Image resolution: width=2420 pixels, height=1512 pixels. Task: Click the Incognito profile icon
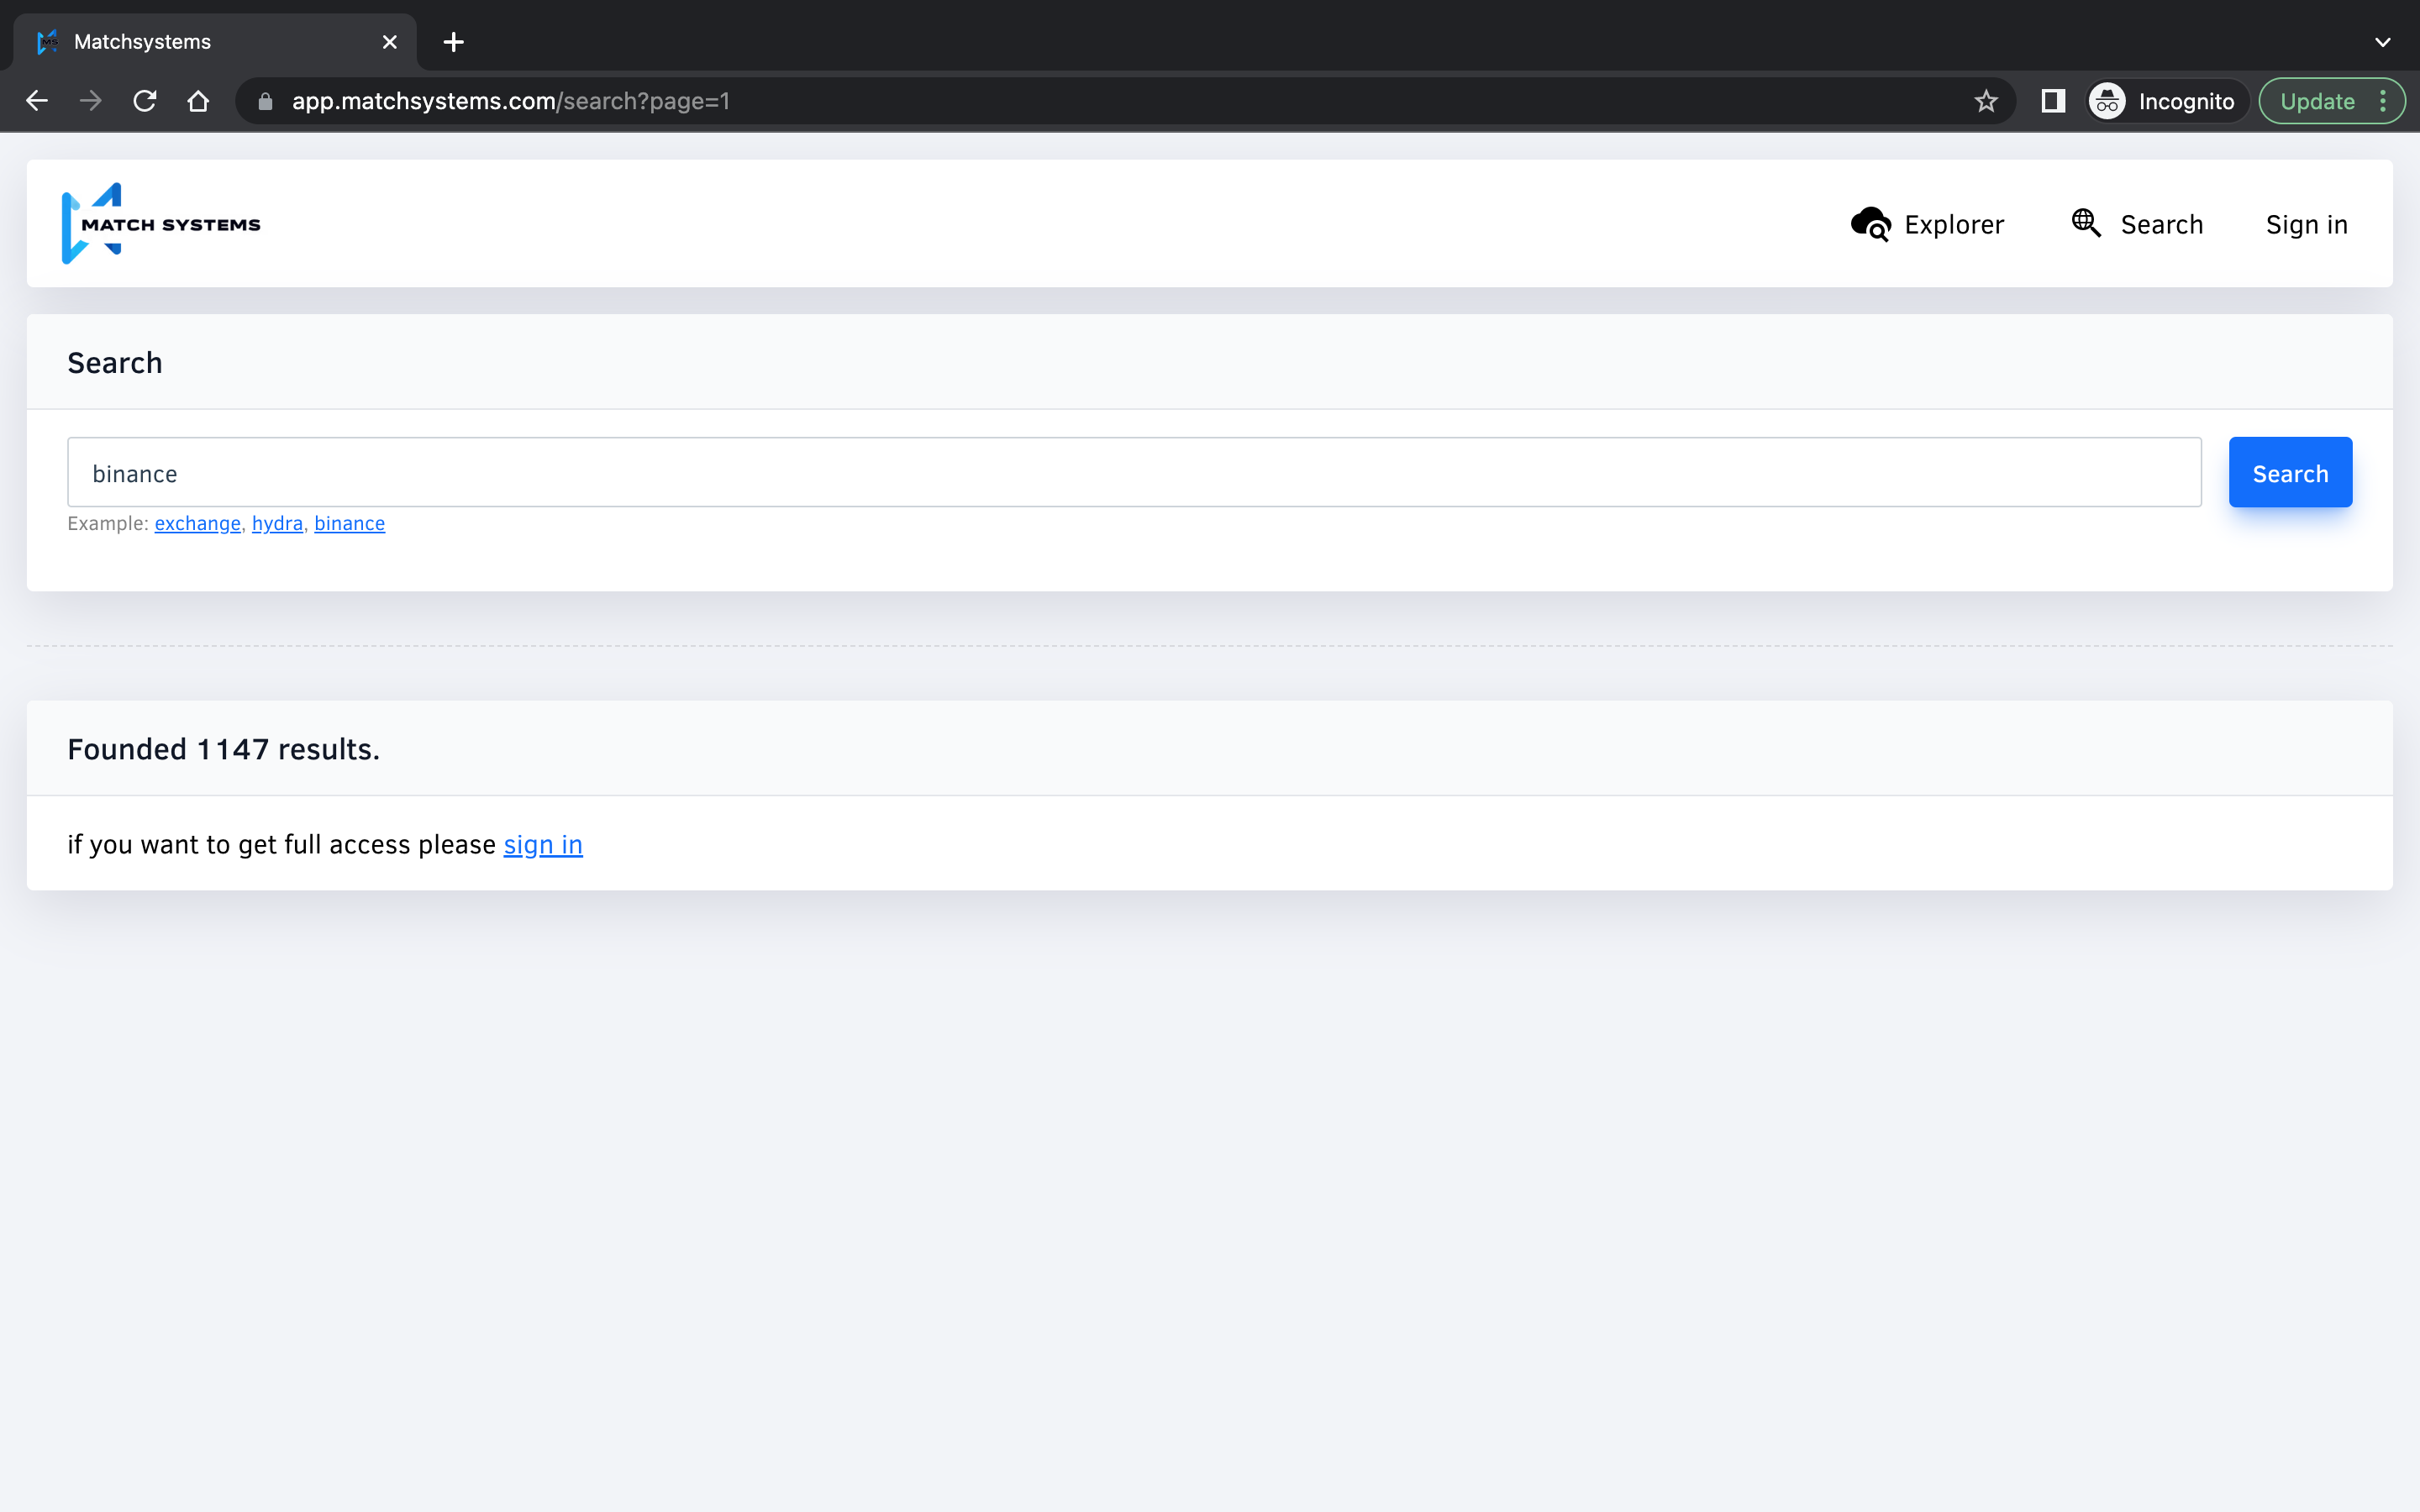(2108, 101)
